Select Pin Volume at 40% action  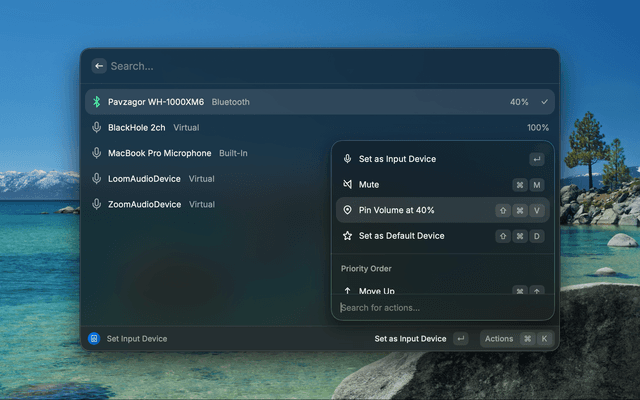point(396,210)
